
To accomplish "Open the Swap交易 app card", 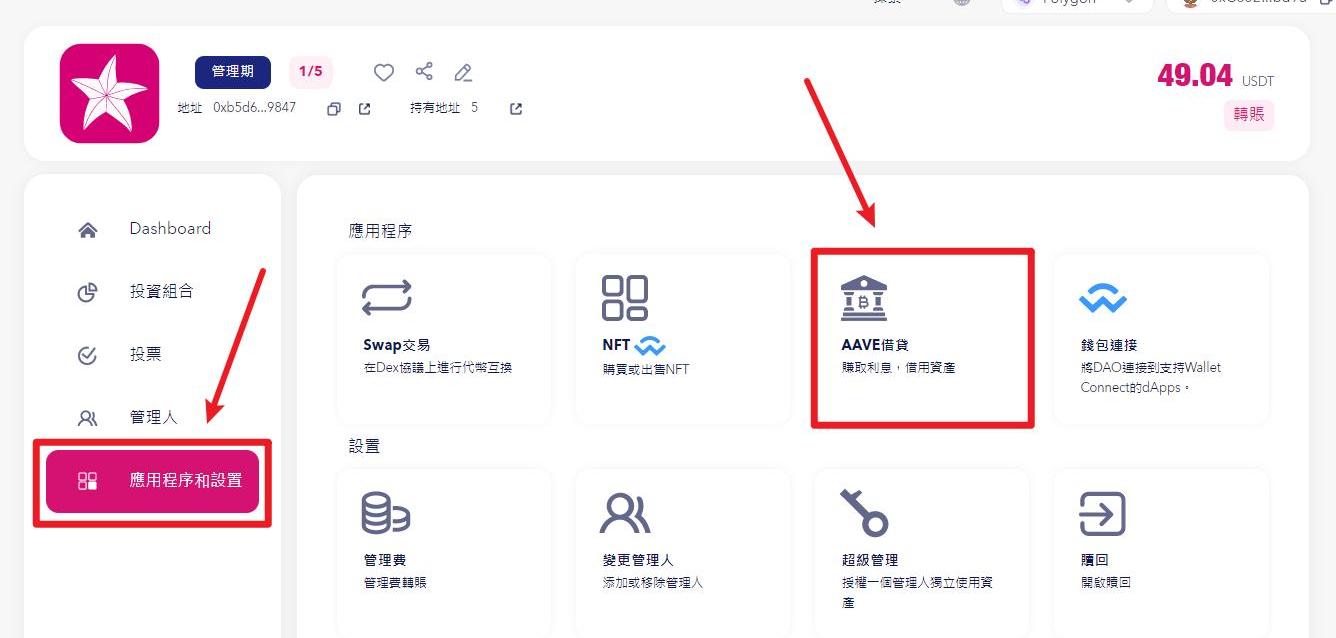I will [x=444, y=338].
